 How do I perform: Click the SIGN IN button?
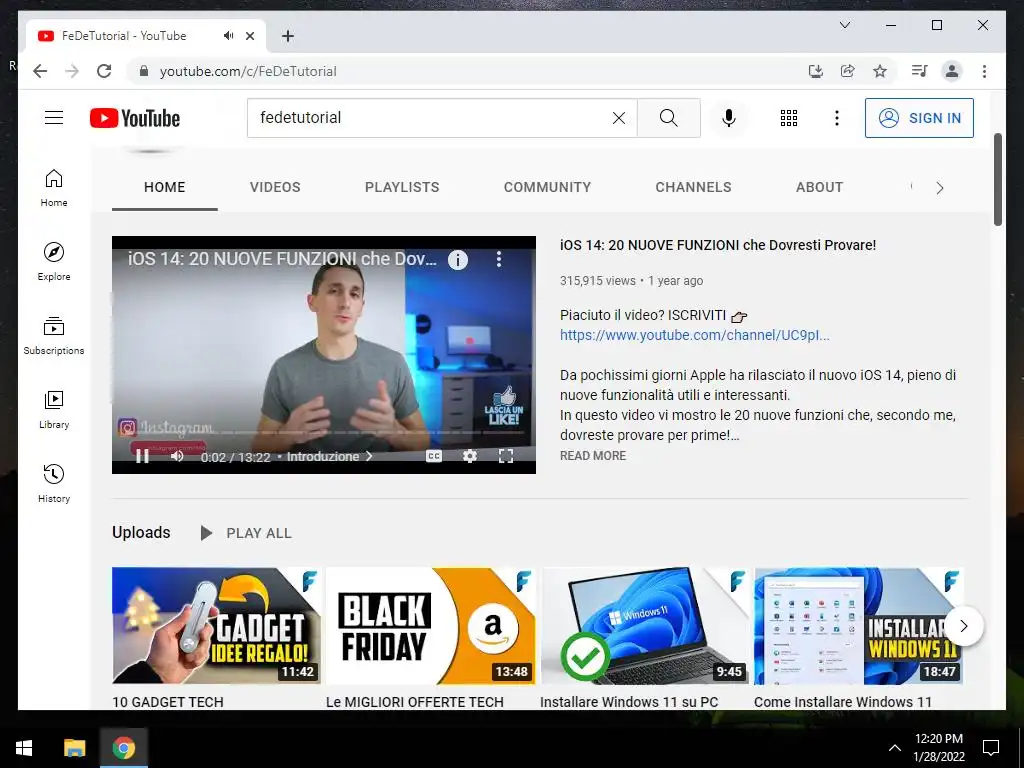click(x=919, y=118)
